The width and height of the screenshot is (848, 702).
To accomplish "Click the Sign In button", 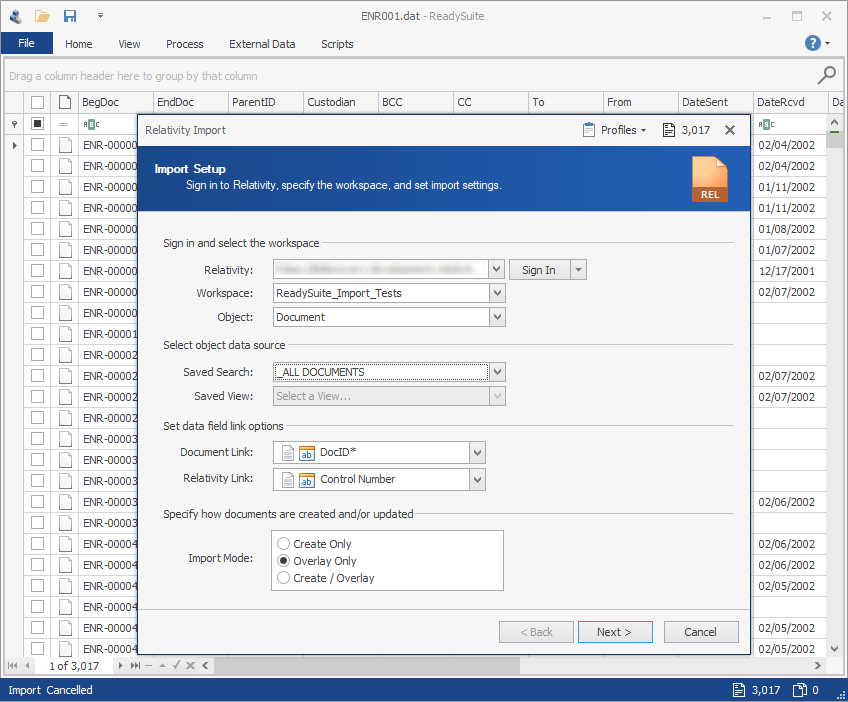I will tap(539, 269).
